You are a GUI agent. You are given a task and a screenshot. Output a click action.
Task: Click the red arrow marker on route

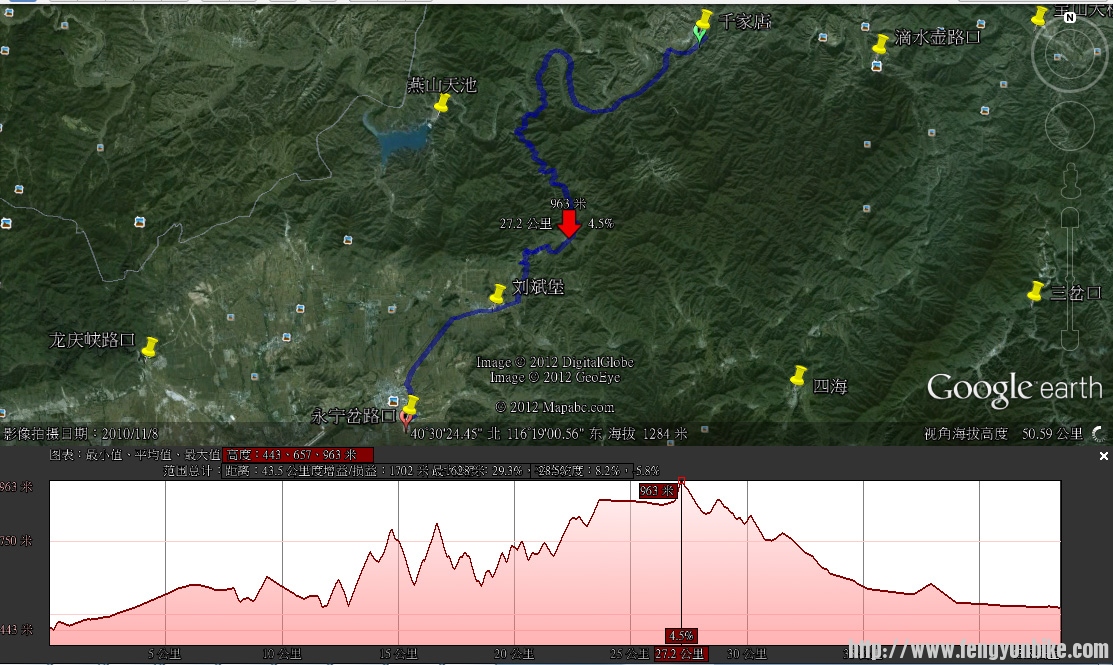pyautogui.click(x=568, y=224)
